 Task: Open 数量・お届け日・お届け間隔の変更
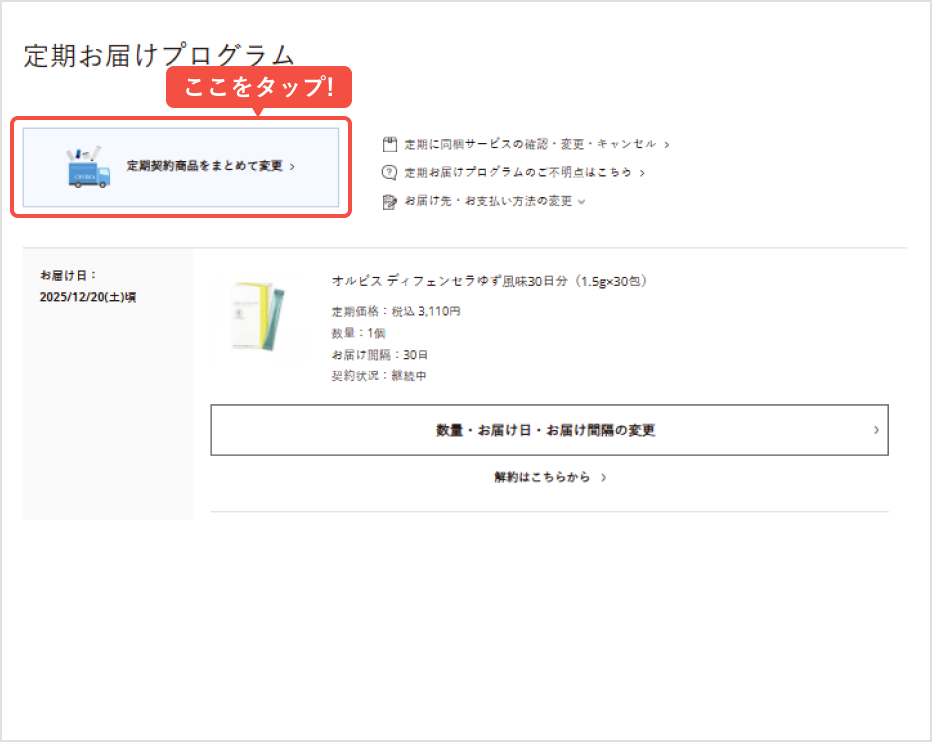pos(548,430)
